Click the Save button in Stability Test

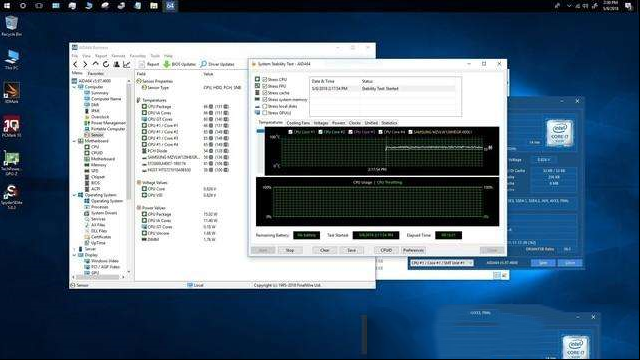pos(351,250)
